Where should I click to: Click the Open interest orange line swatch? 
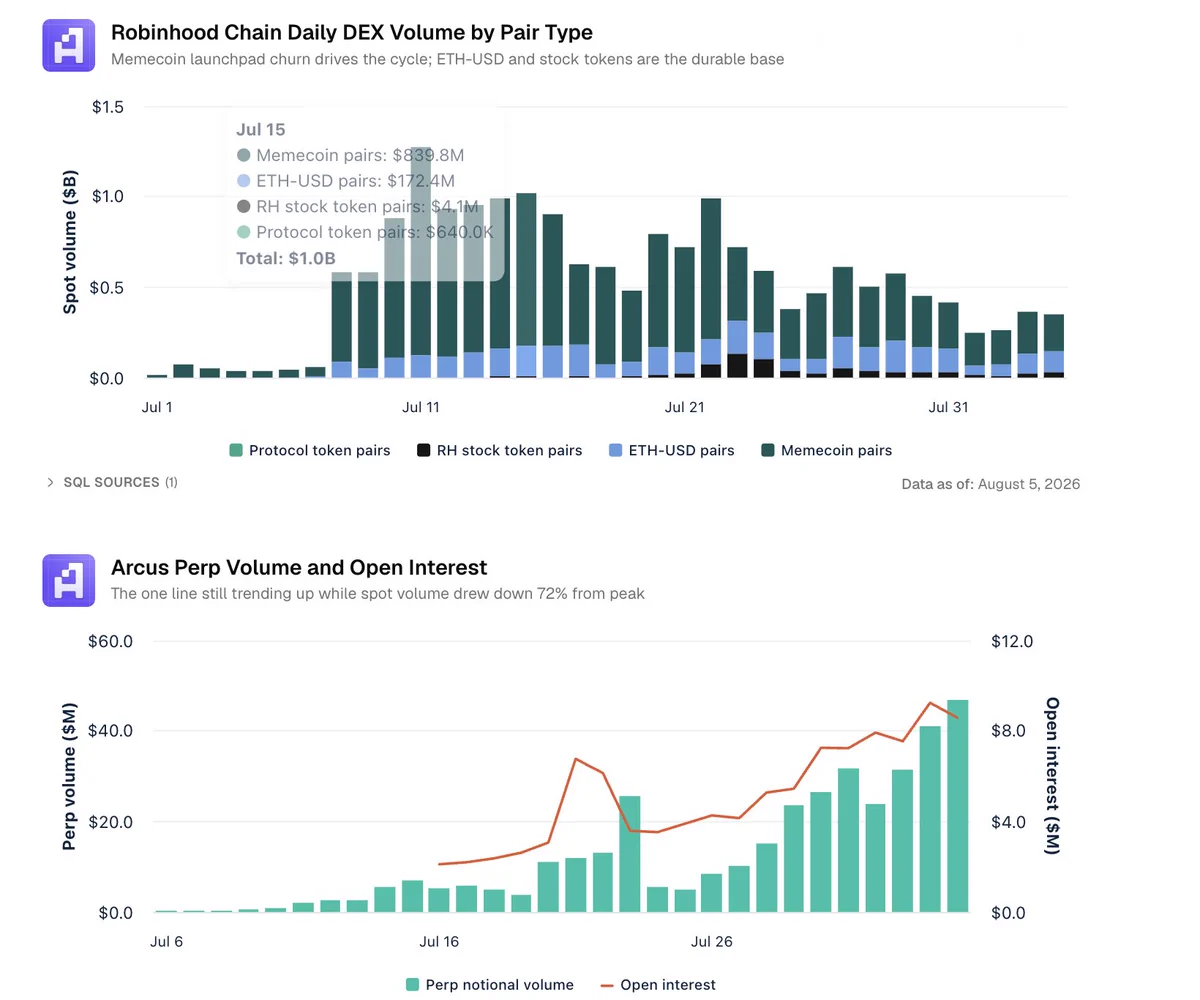click(x=607, y=985)
